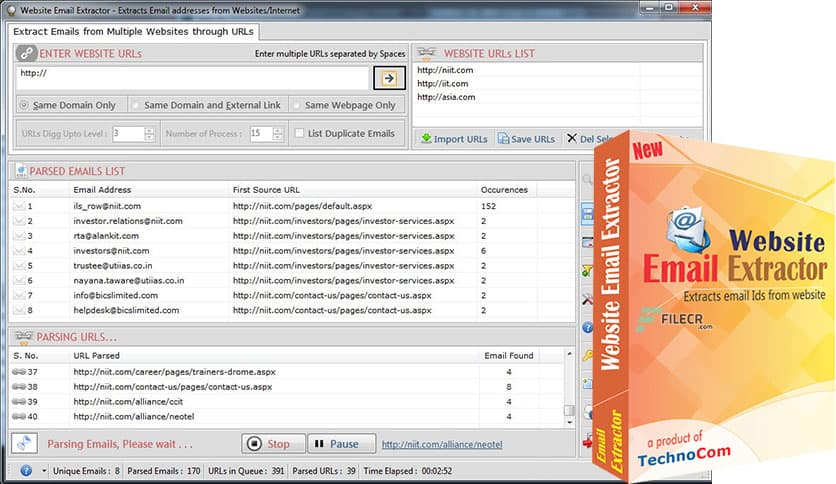Stop the email parsing
This screenshot has width=836, height=484.
(273, 443)
